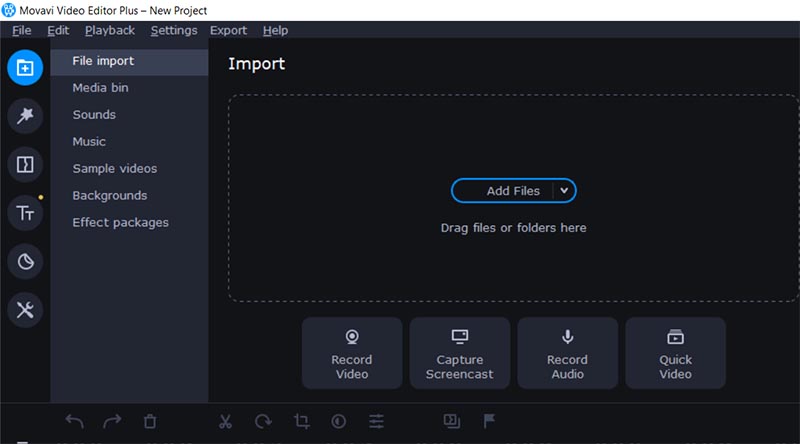Open the Transitions tab icon
This screenshot has width=800, height=444.
24,164
